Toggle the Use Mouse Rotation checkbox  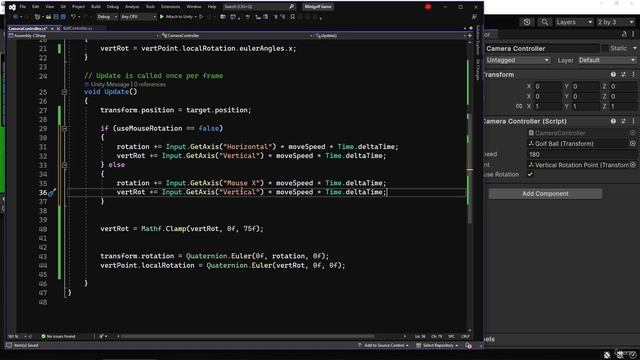pyautogui.click(x=530, y=174)
